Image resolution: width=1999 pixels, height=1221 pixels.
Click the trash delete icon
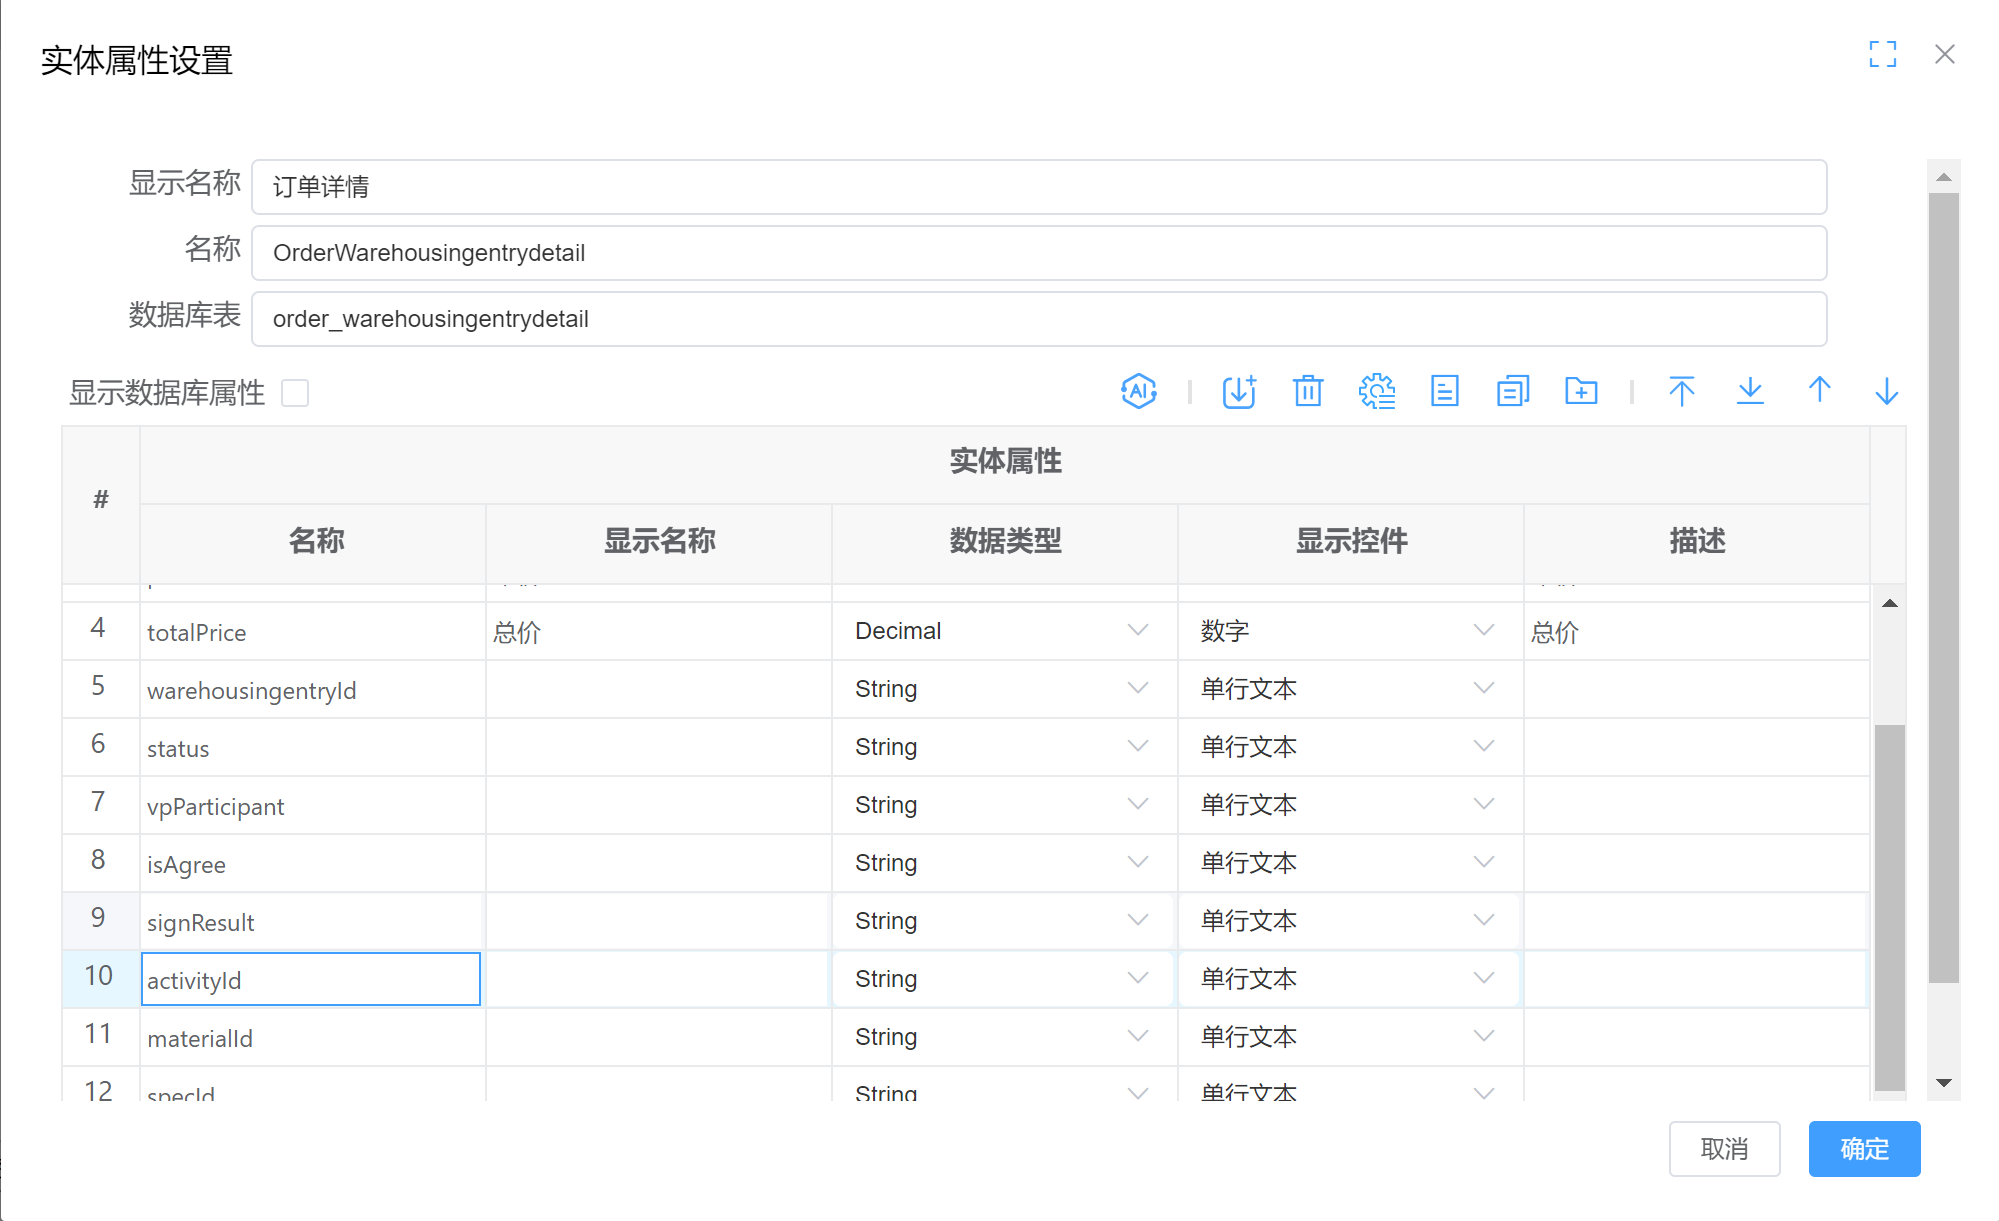(x=1307, y=391)
